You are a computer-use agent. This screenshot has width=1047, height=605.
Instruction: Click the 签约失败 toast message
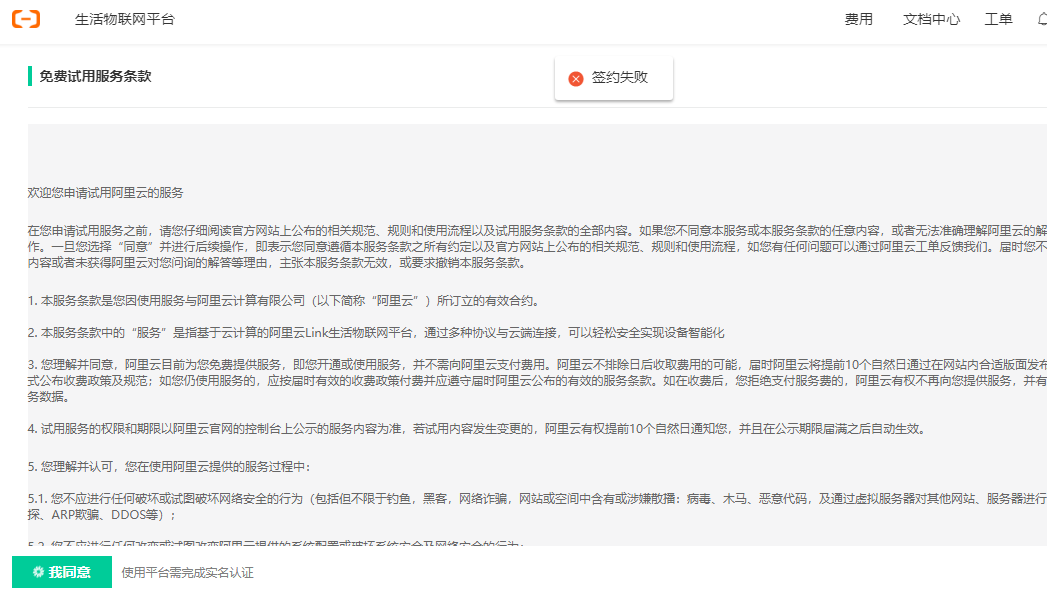[x=614, y=78]
